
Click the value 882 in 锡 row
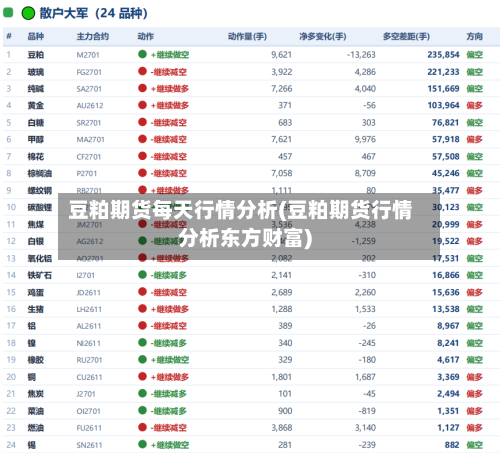coord(452,445)
